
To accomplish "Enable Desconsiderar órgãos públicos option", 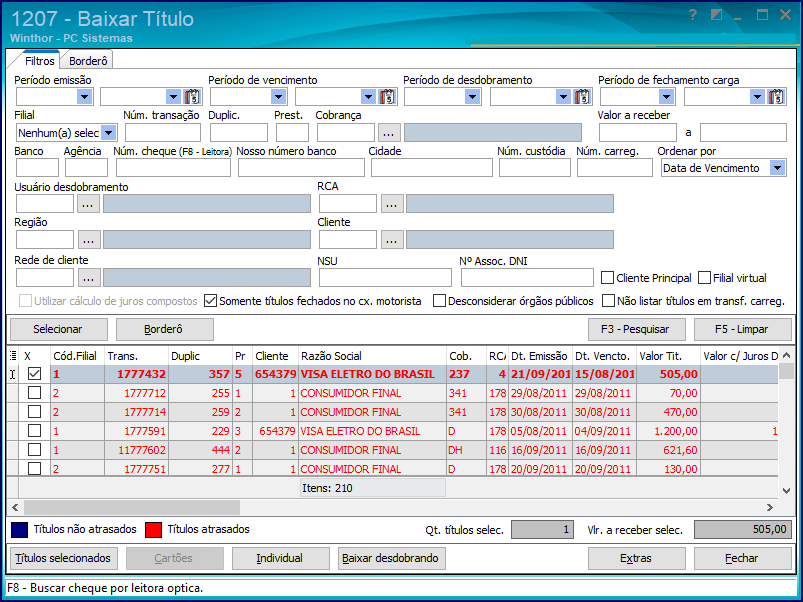I will click(439, 300).
